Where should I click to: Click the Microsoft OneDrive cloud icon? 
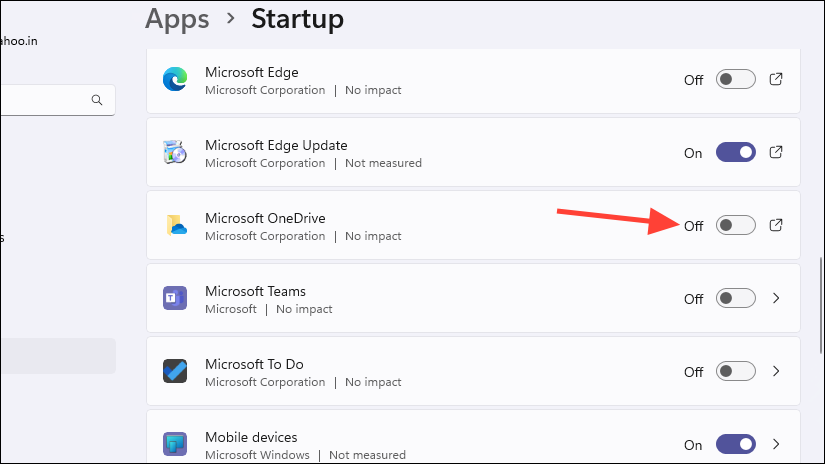175,225
